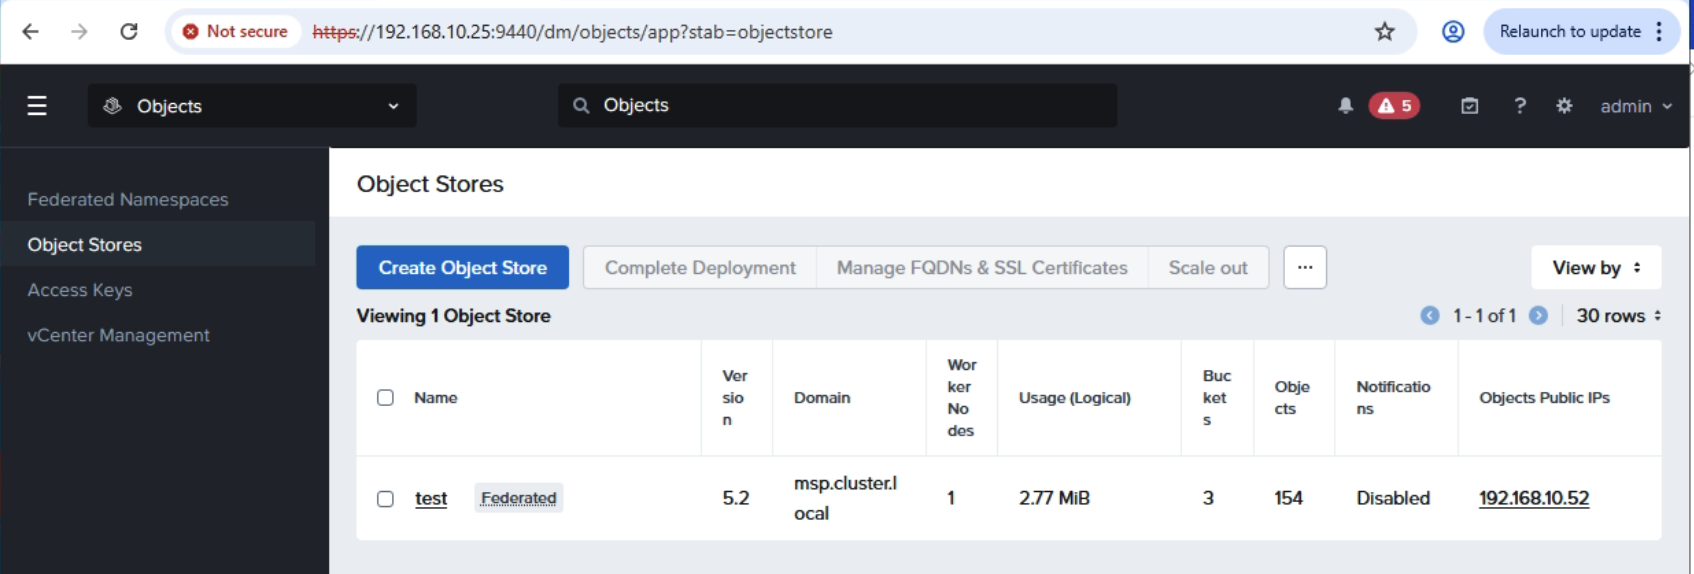The height and width of the screenshot is (574, 1694).
Task: Open the View by dropdown
Action: pyautogui.click(x=1595, y=268)
